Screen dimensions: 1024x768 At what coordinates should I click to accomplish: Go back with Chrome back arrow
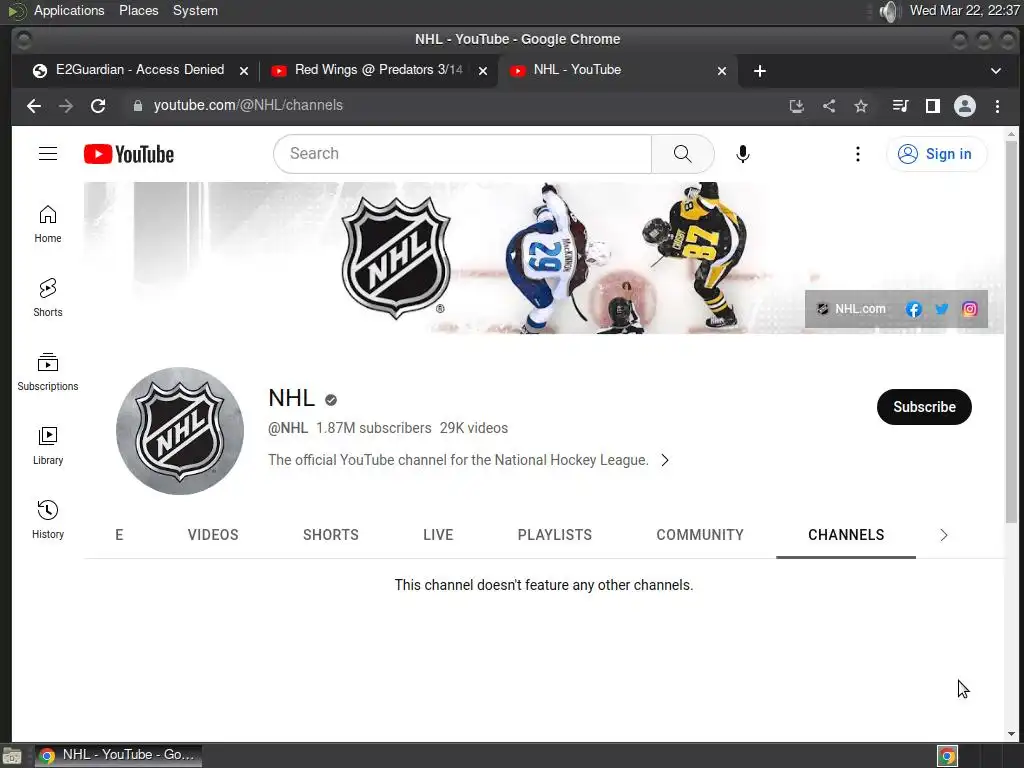34,106
